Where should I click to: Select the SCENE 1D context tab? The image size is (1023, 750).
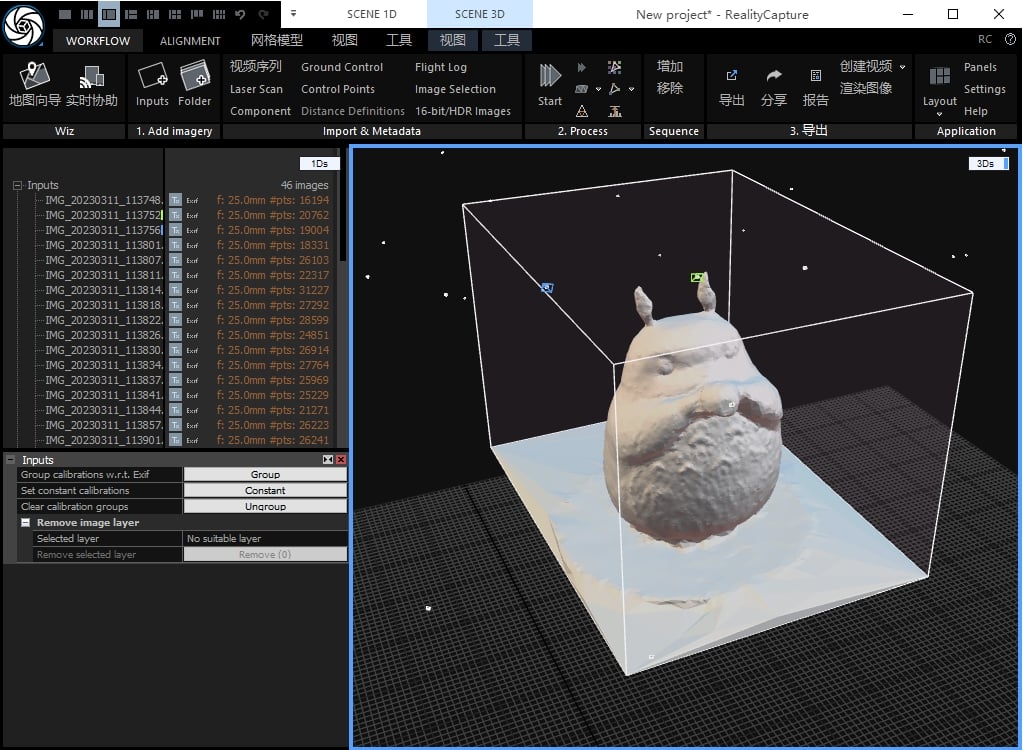pyautogui.click(x=371, y=14)
